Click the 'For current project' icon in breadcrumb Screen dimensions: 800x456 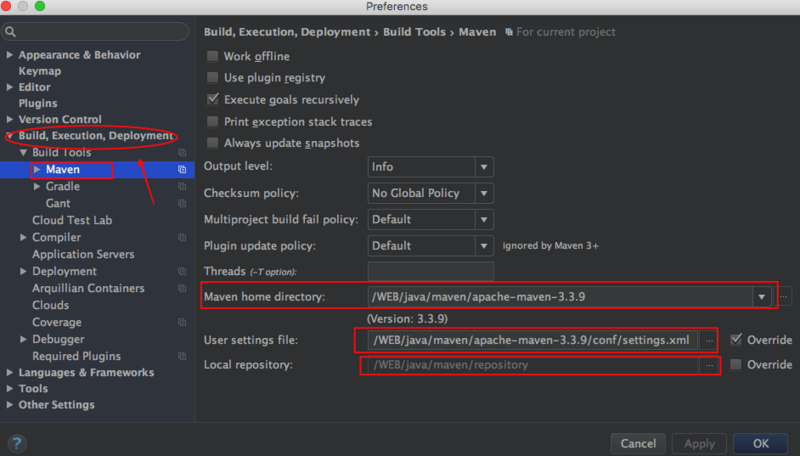pos(509,32)
